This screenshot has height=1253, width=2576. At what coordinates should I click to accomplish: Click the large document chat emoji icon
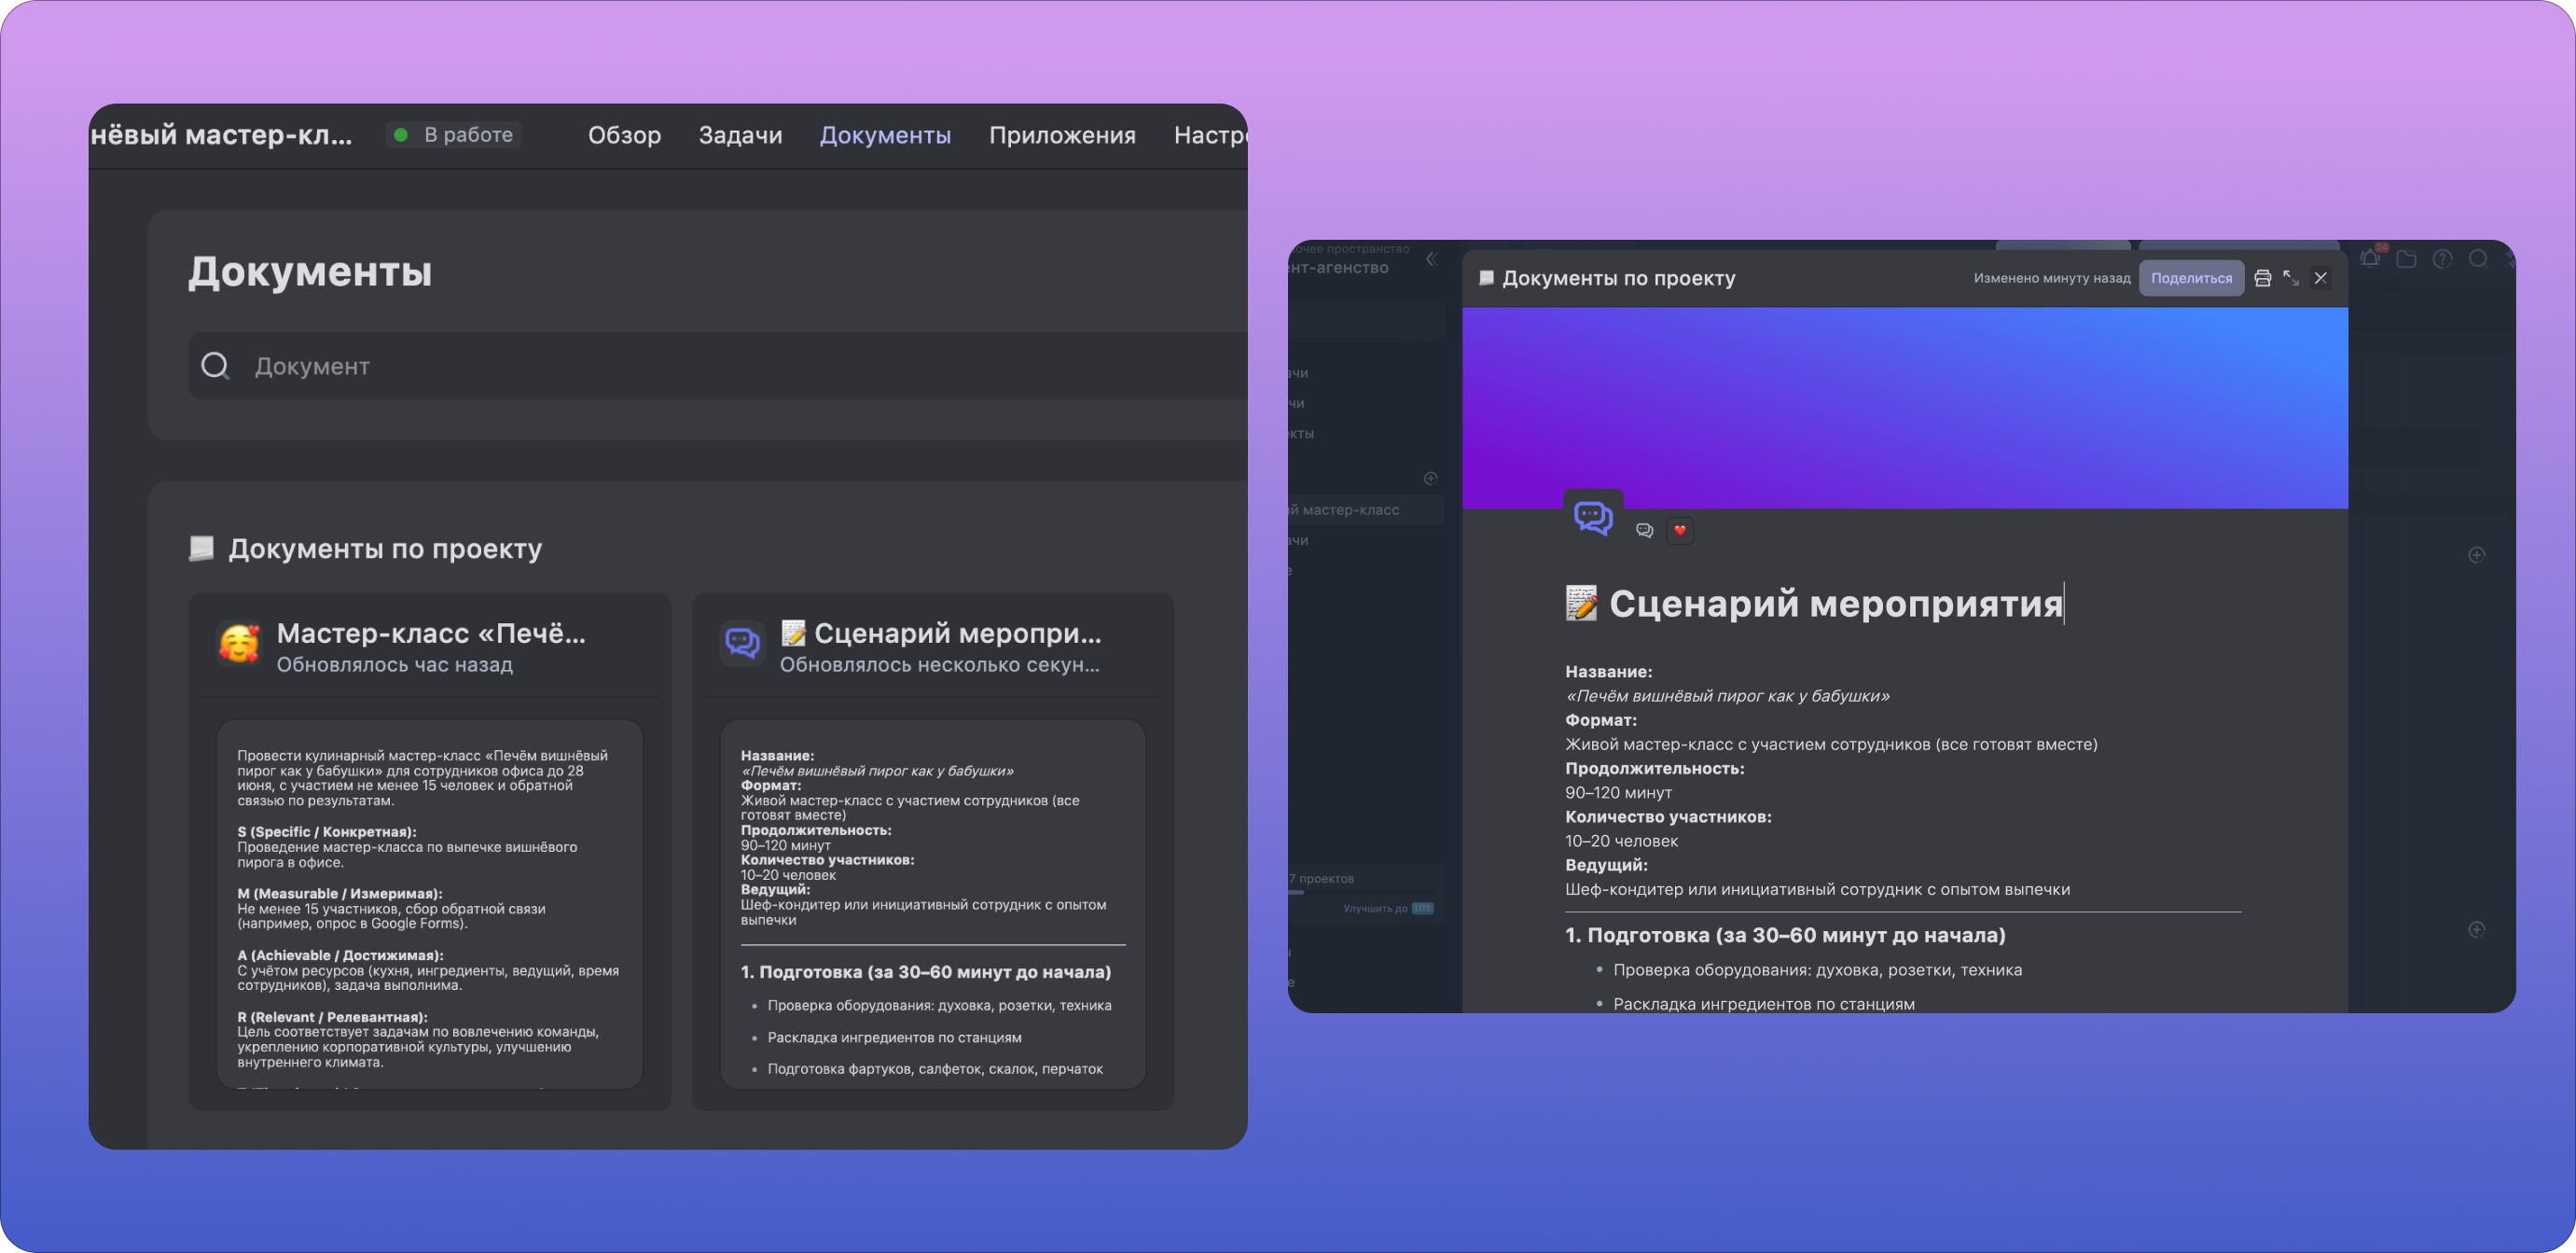click(x=1593, y=518)
